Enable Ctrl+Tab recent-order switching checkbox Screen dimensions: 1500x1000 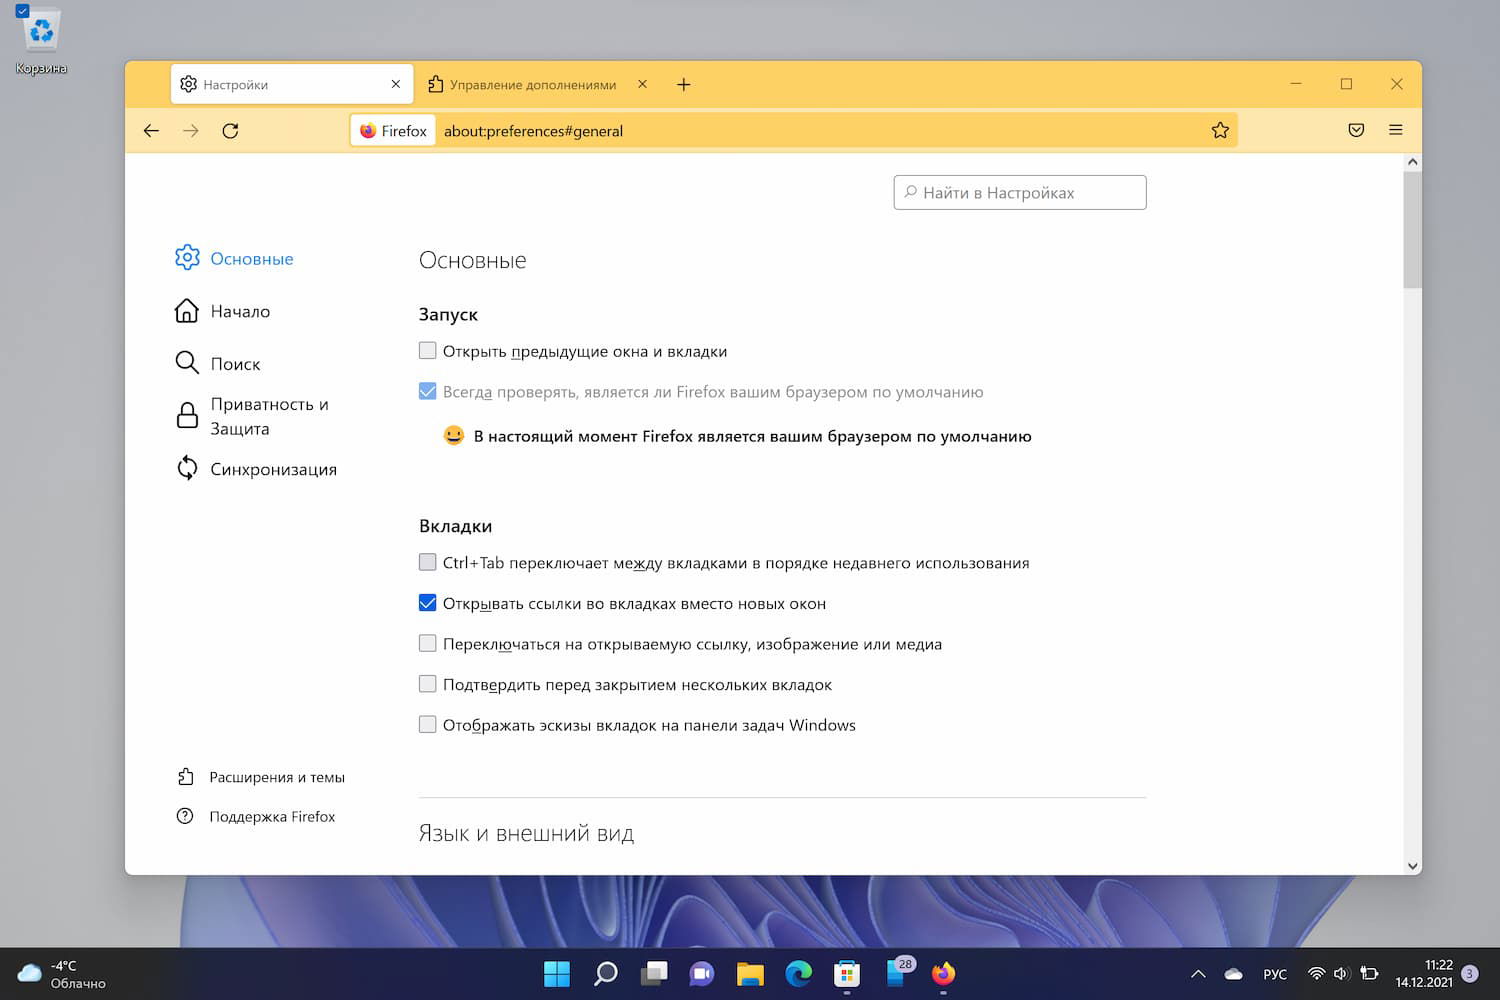coord(427,562)
